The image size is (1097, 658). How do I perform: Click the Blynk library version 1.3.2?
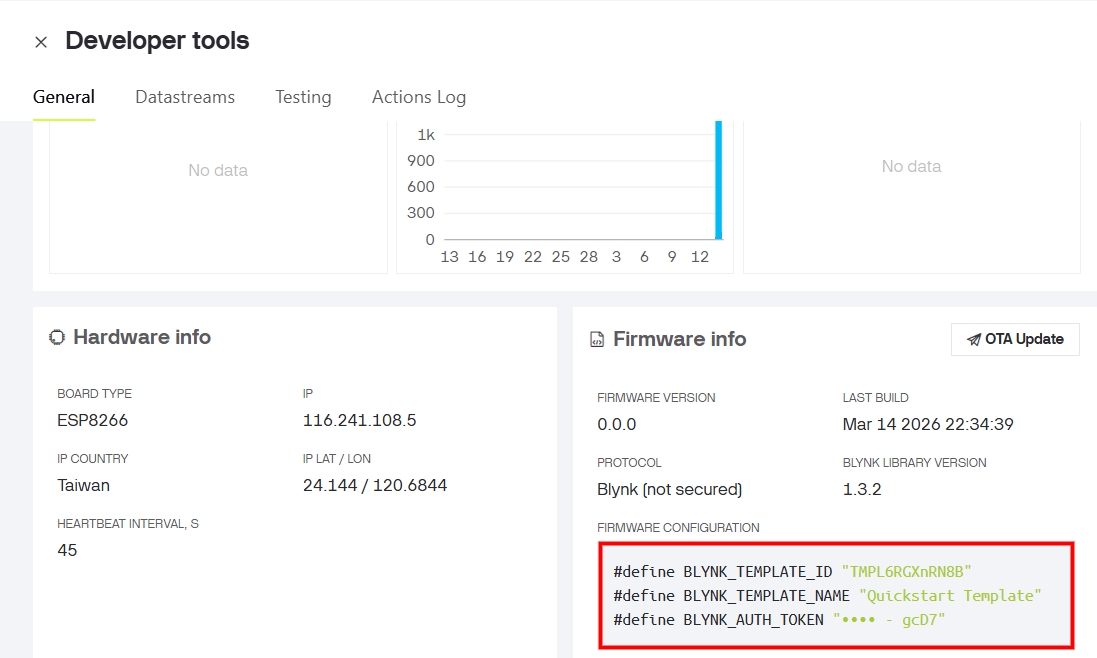tap(862, 490)
